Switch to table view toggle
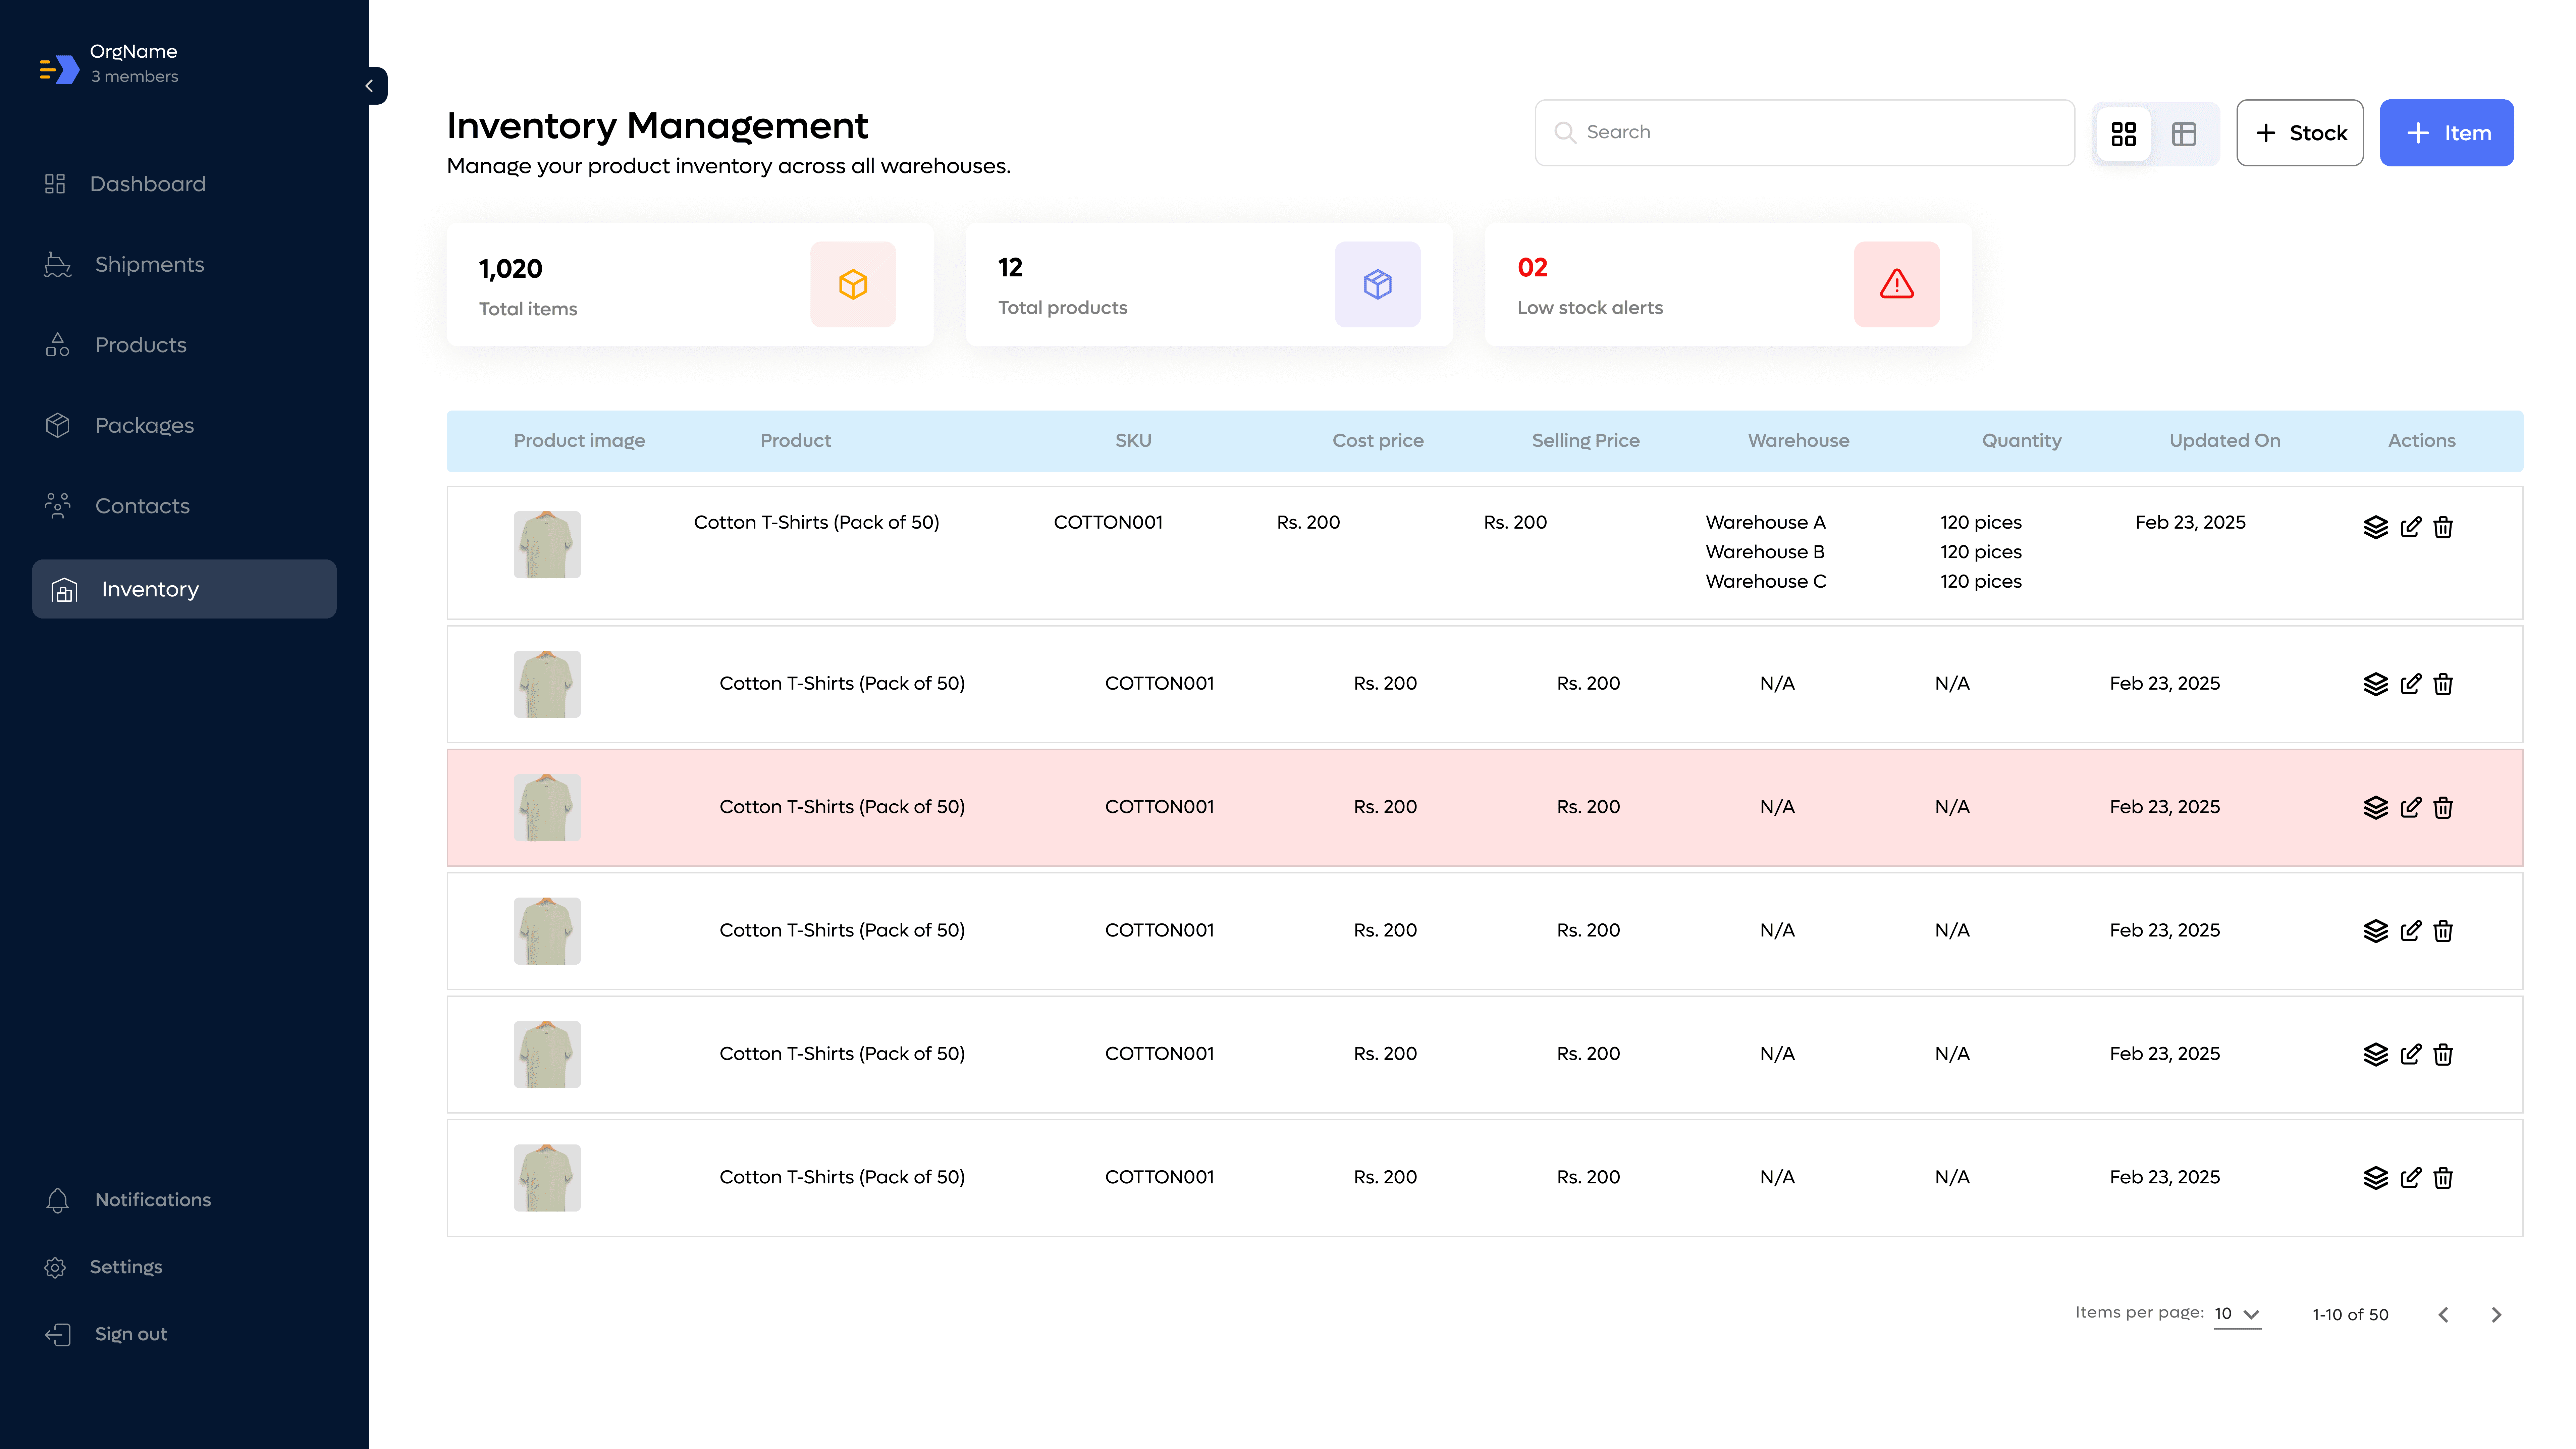 click(x=2184, y=133)
